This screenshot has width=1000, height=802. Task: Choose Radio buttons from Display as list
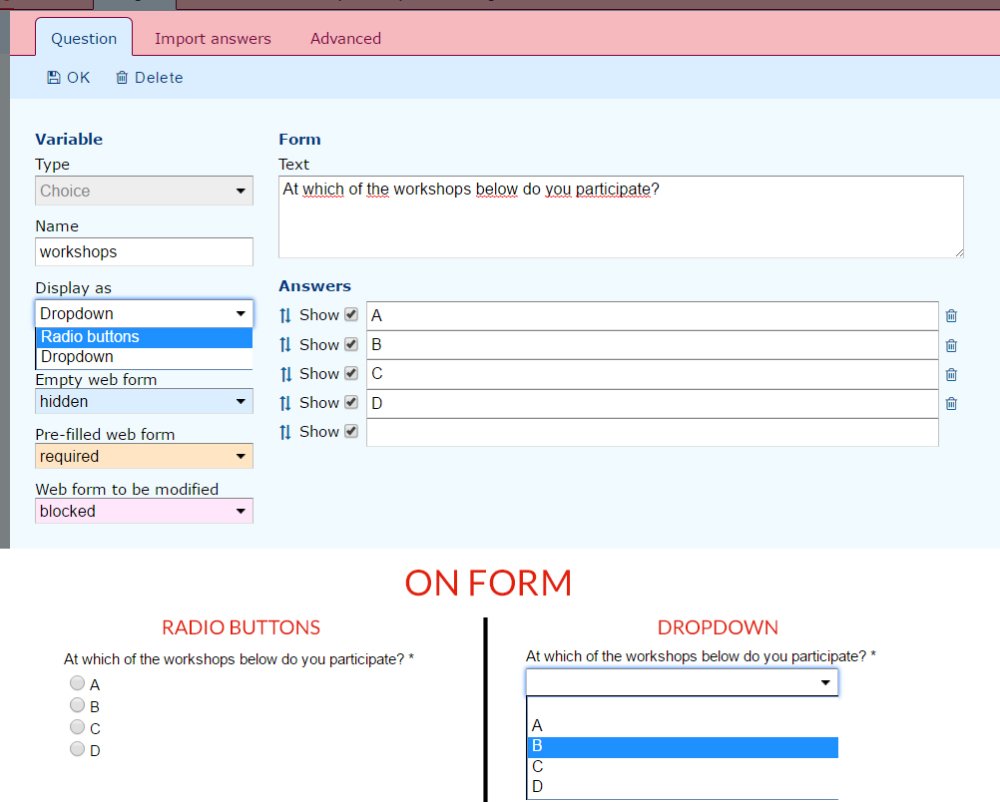(144, 337)
